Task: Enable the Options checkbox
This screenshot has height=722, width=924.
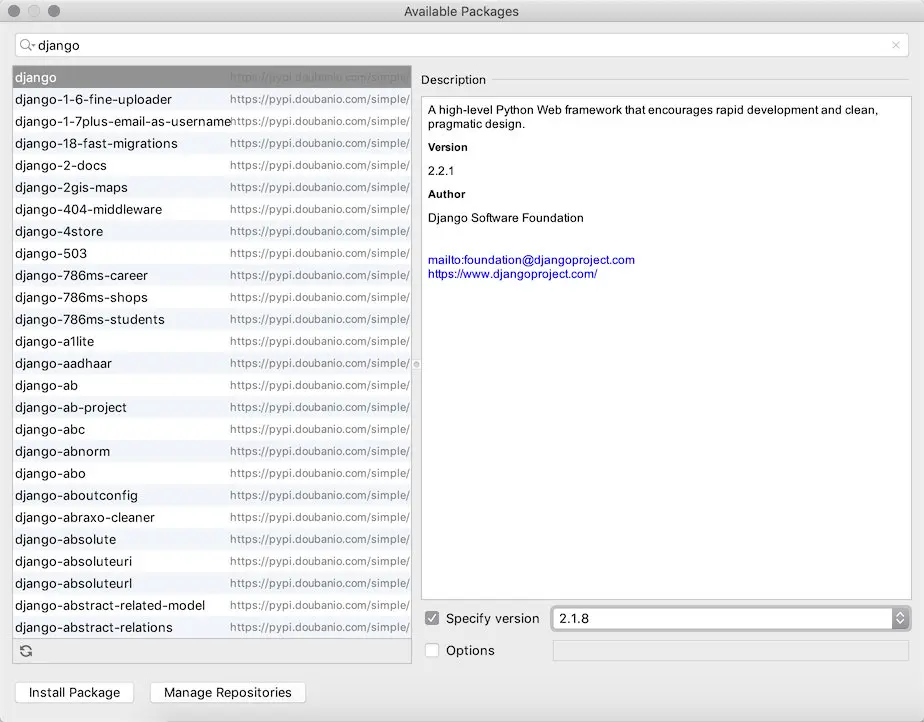Action: [432, 650]
